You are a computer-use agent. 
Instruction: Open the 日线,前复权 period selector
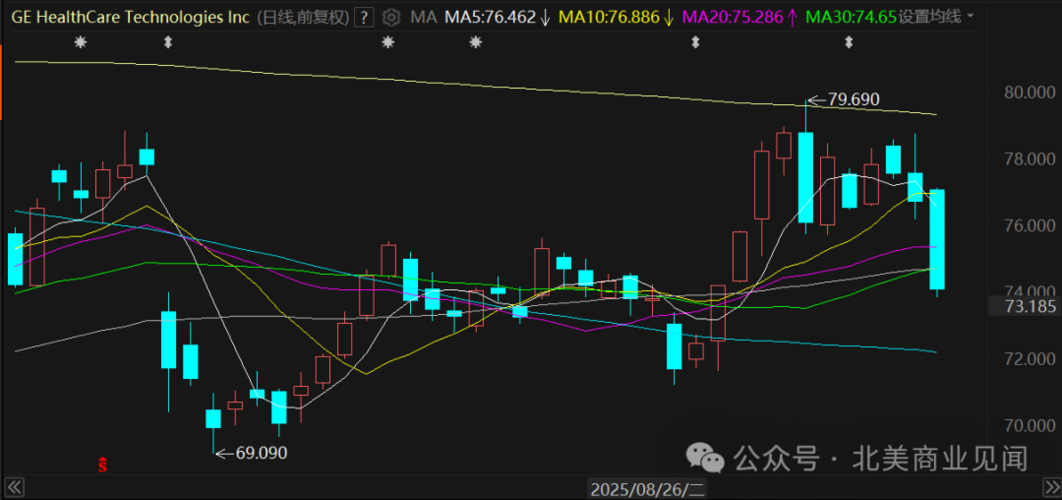click(303, 16)
